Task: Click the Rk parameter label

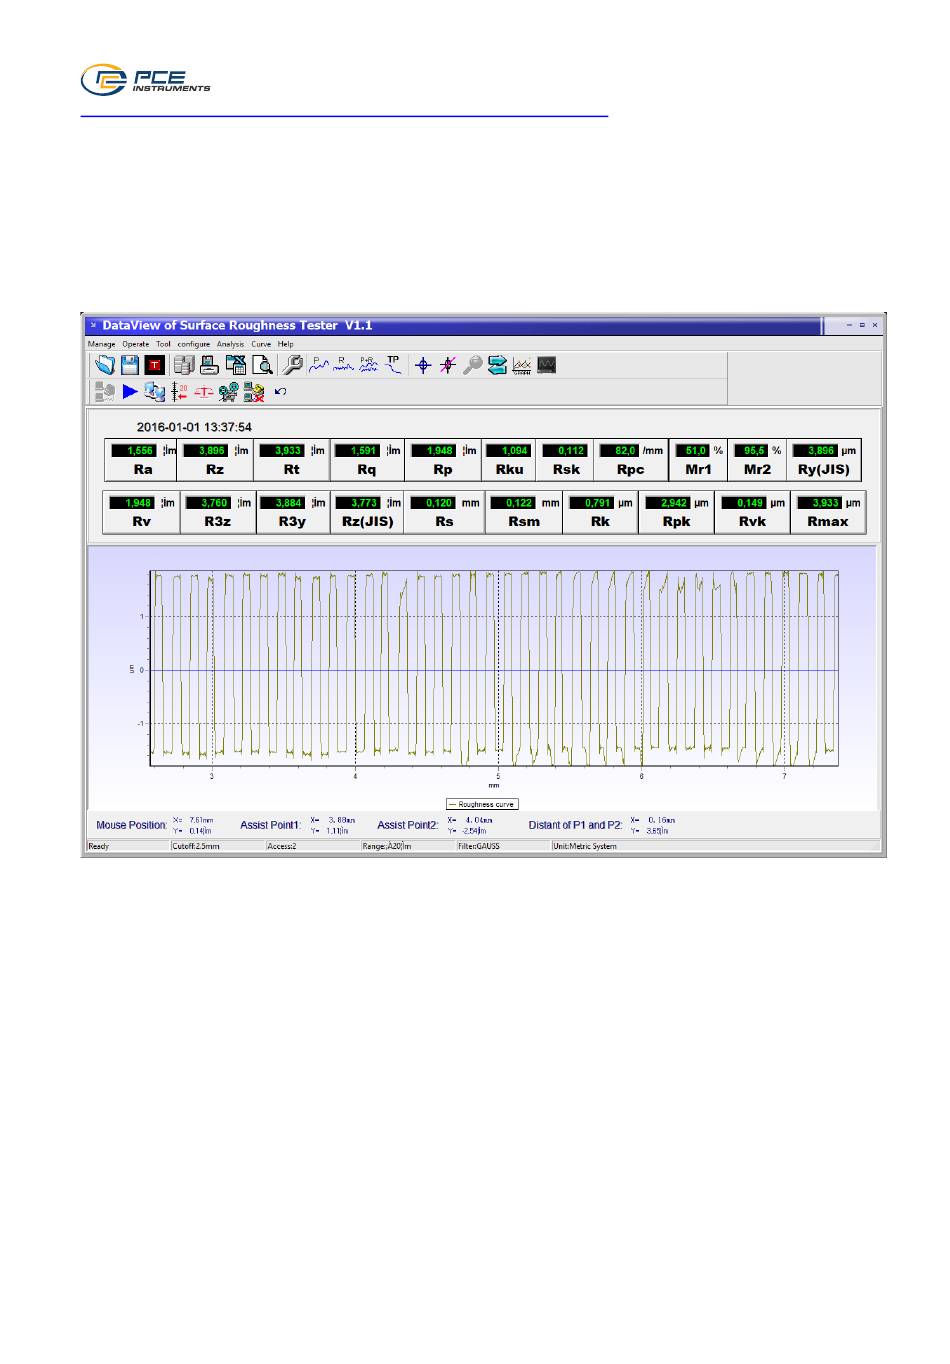Action: 600,522
